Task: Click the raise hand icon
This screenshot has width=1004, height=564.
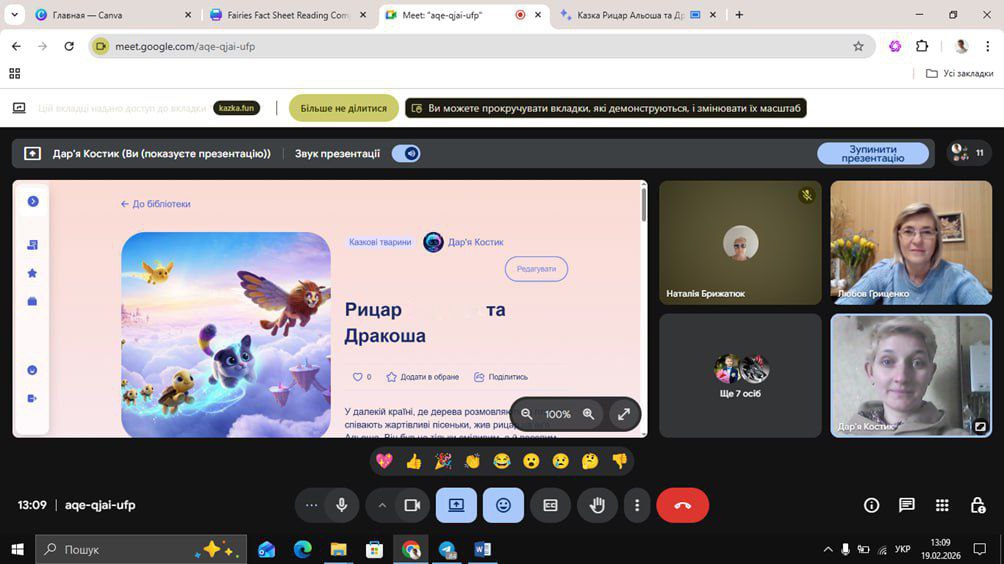Action: [x=597, y=506]
